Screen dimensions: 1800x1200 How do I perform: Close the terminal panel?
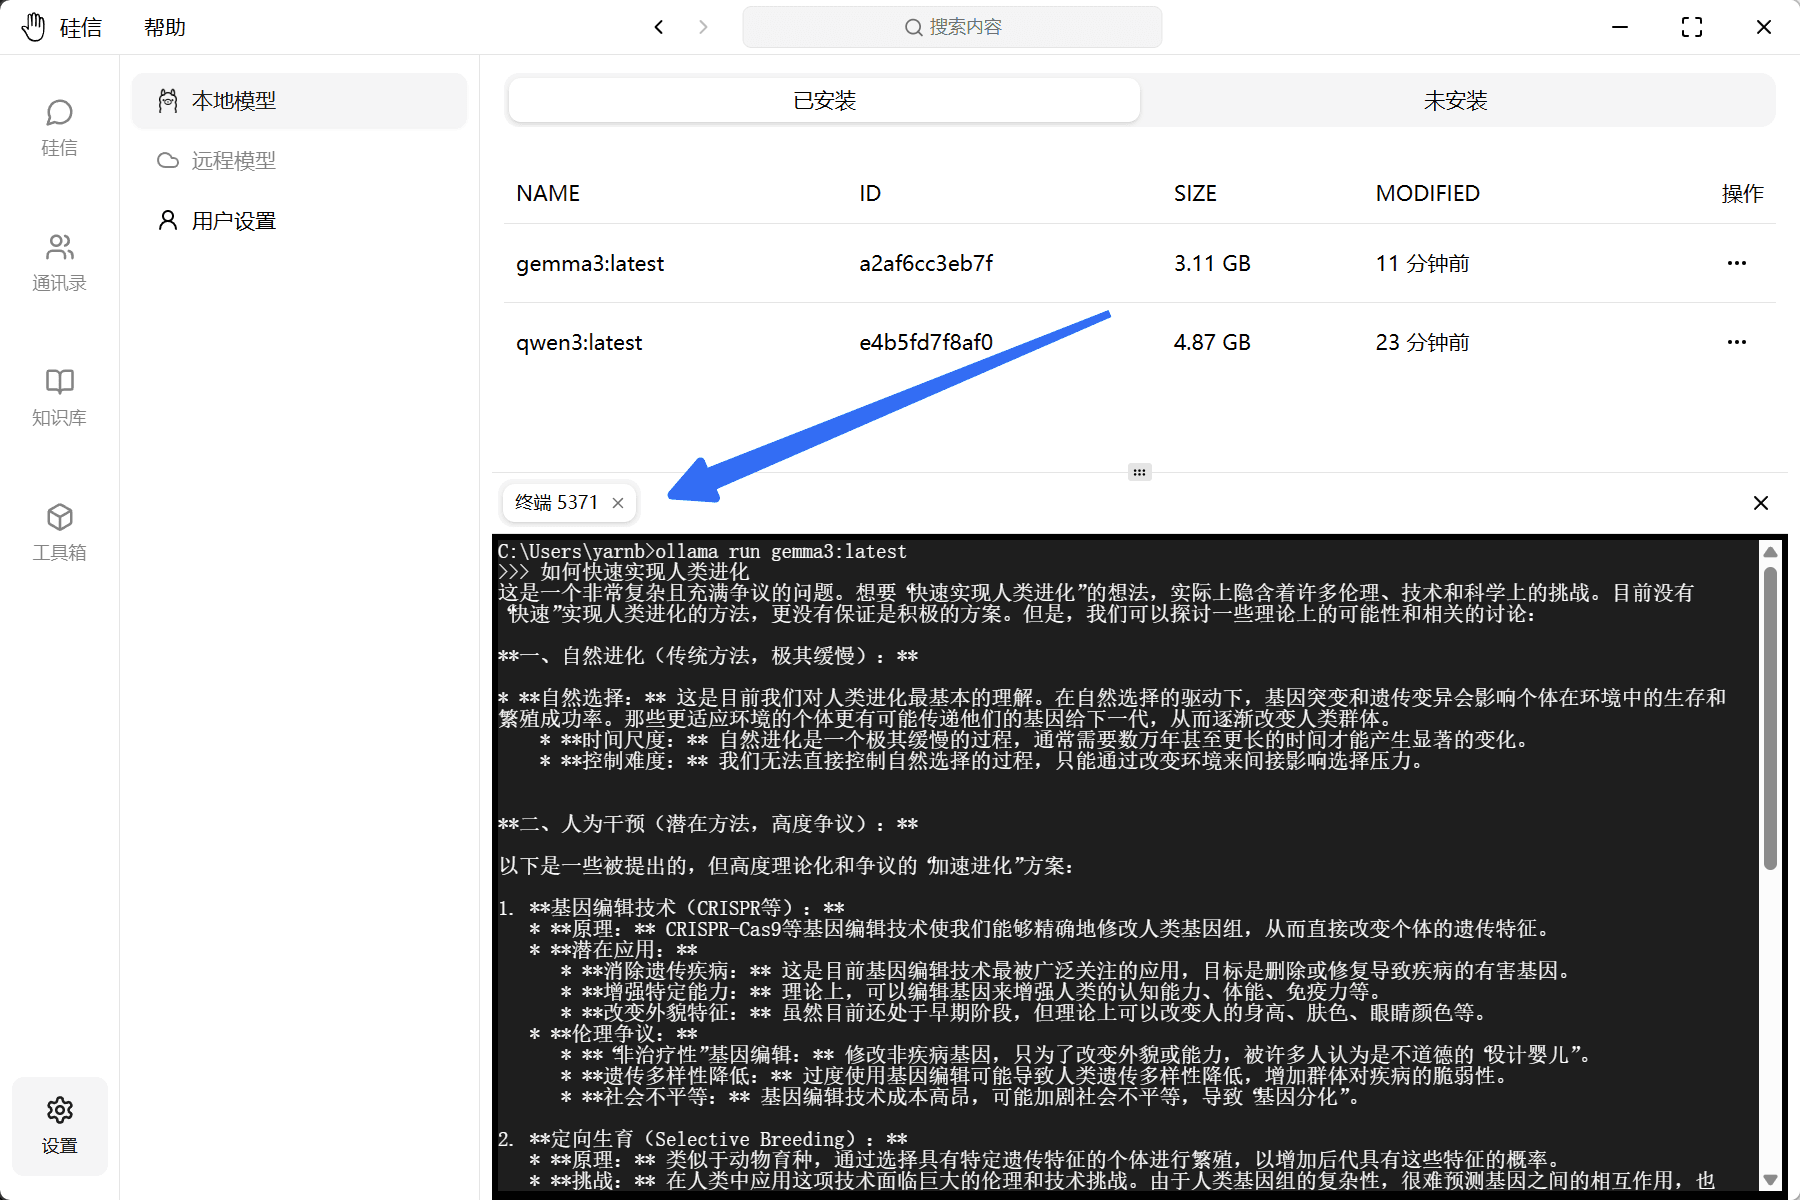(x=1761, y=503)
